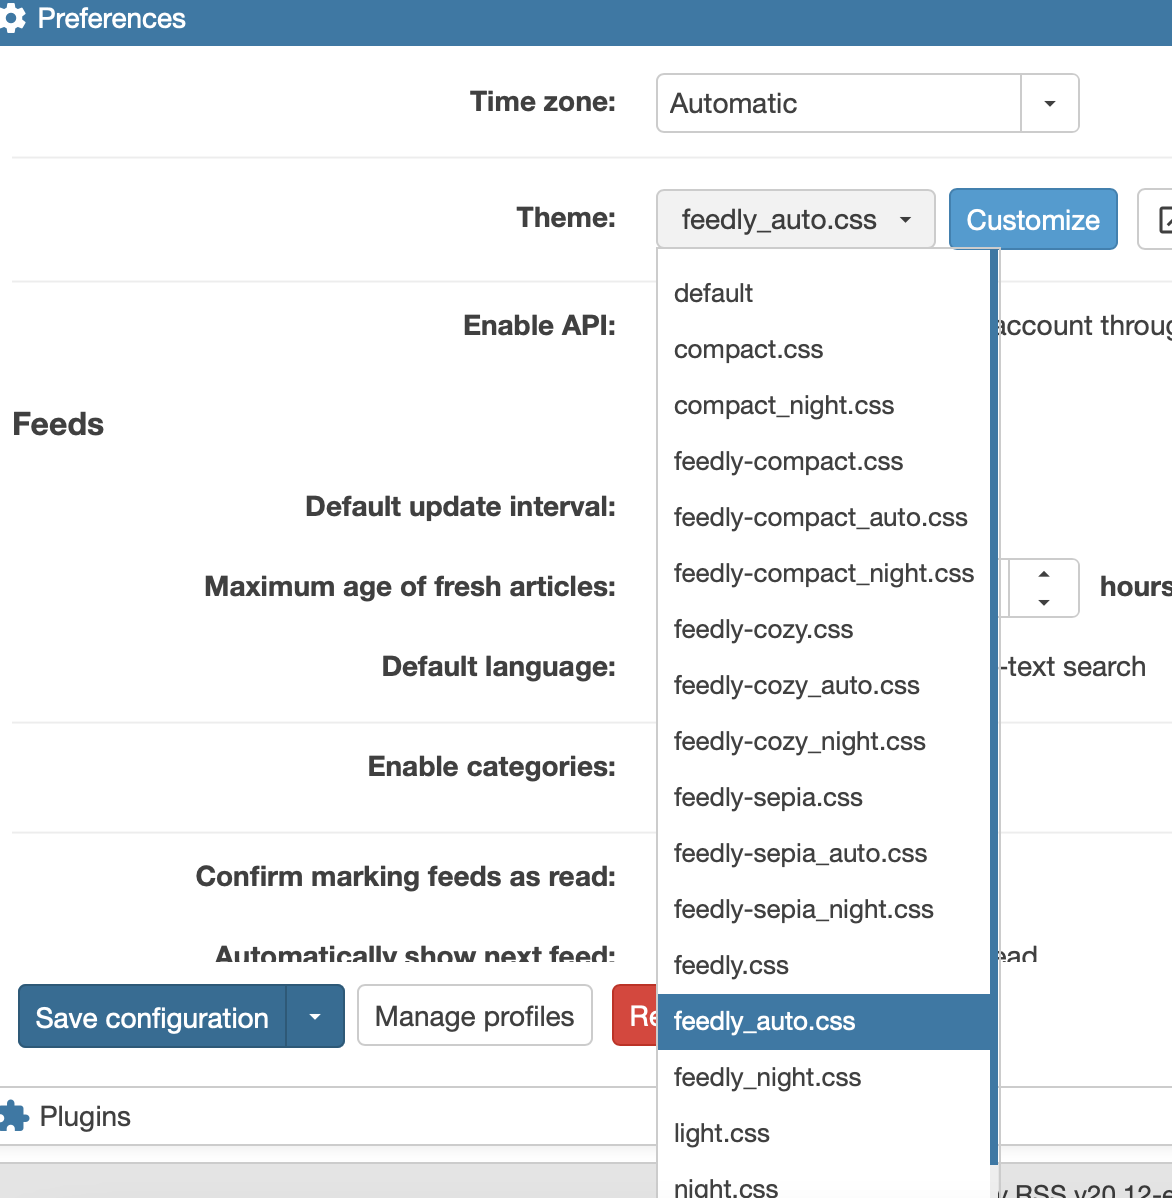Select feedly.css theme
Viewport: 1172px width, 1198px height.
pos(824,966)
